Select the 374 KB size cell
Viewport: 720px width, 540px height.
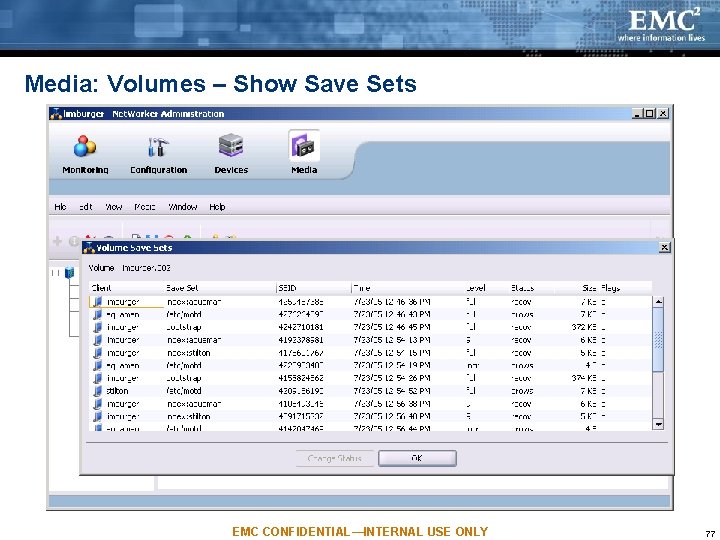click(584, 378)
